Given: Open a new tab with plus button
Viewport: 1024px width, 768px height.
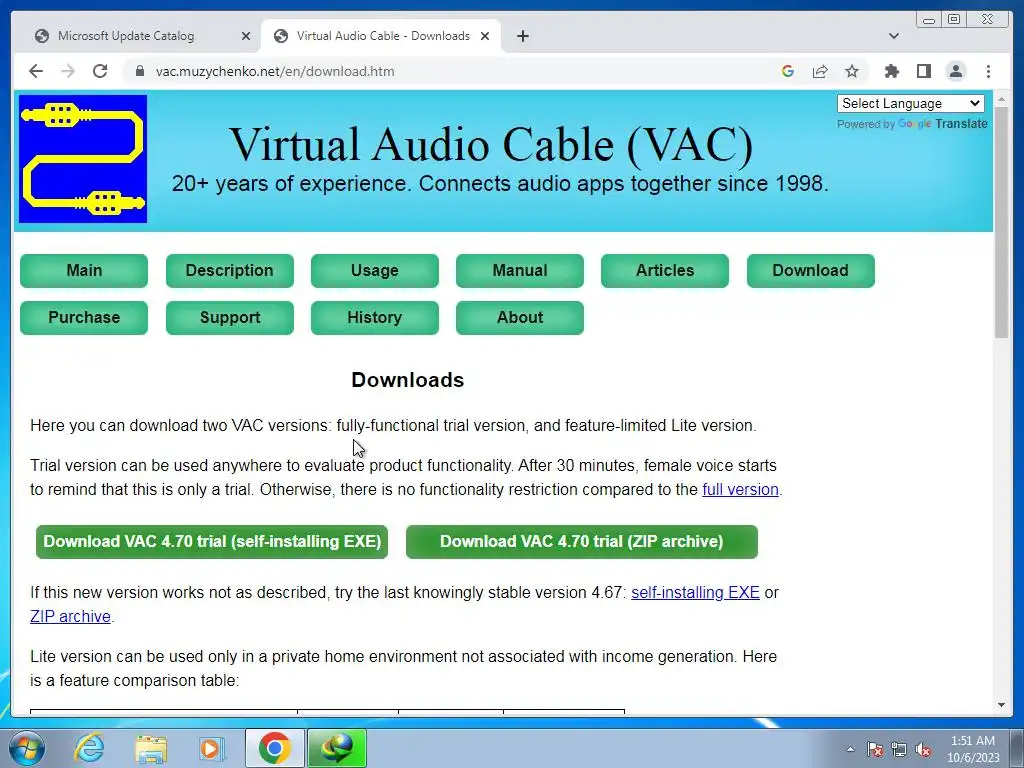Looking at the screenshot, I should 522,36.
